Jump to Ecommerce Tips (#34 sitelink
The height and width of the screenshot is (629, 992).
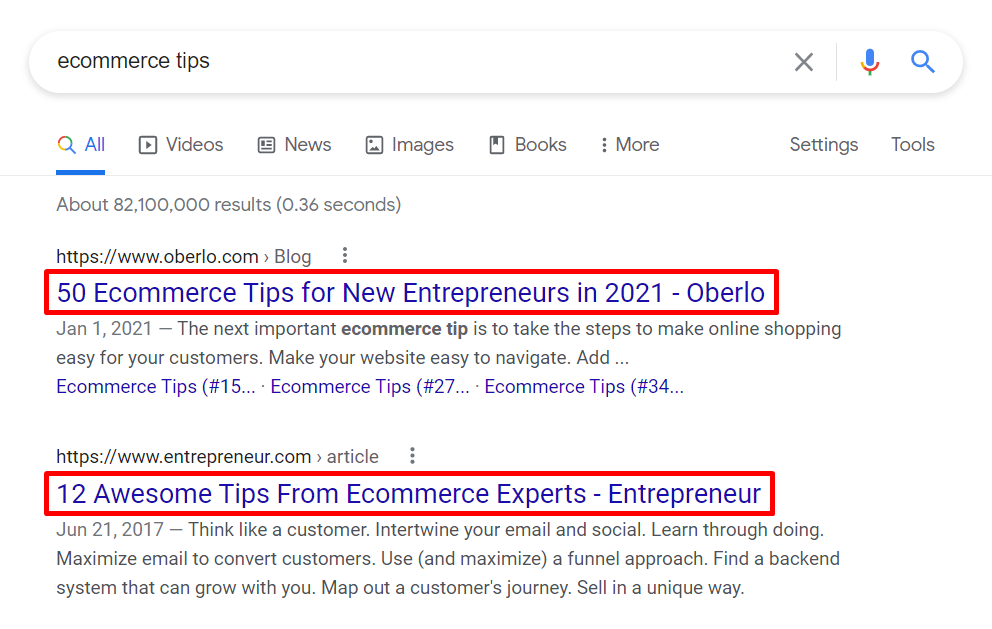tap(583, 387)
